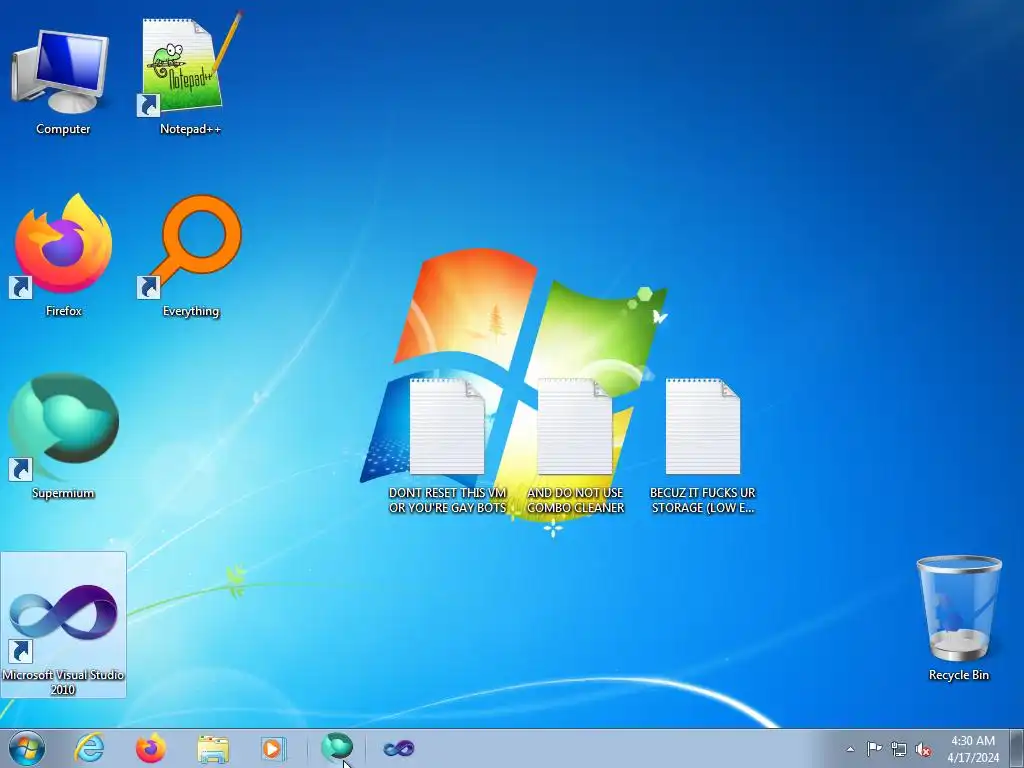Screen dimensions: 1024x768
Task: Select the Notepad++ desktop shortcut
Action: tap(190, 75)
